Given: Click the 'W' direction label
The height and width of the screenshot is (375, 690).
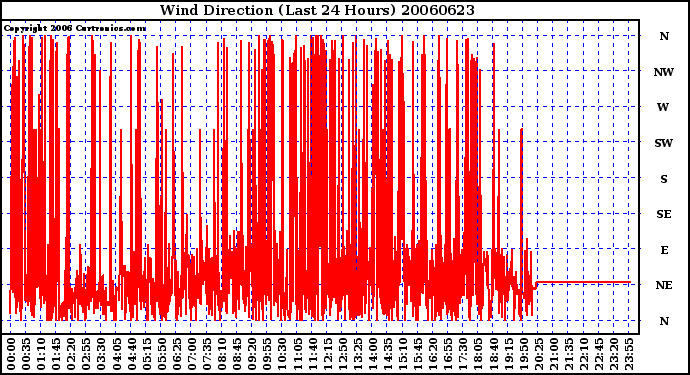Looking at the screenshot, I should (663, 107).
